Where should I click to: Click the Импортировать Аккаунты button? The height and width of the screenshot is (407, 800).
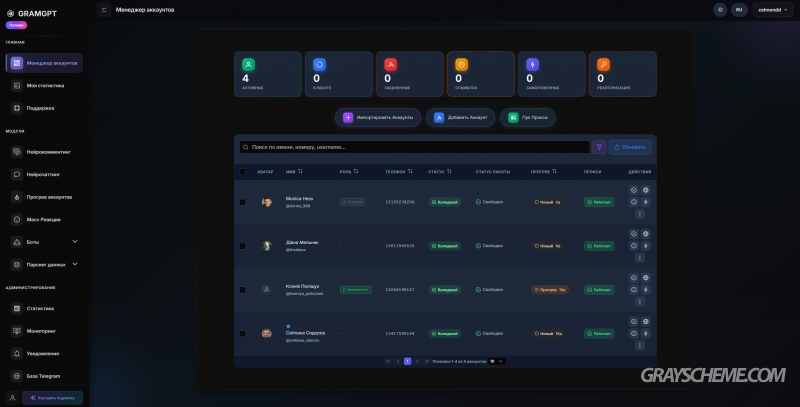[377, 117]
